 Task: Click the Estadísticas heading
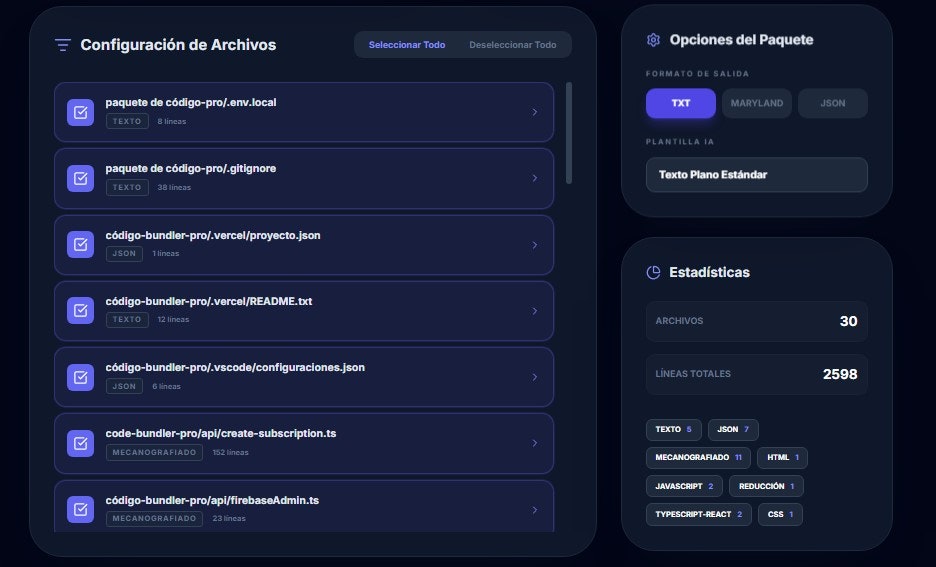pos(709,273)
